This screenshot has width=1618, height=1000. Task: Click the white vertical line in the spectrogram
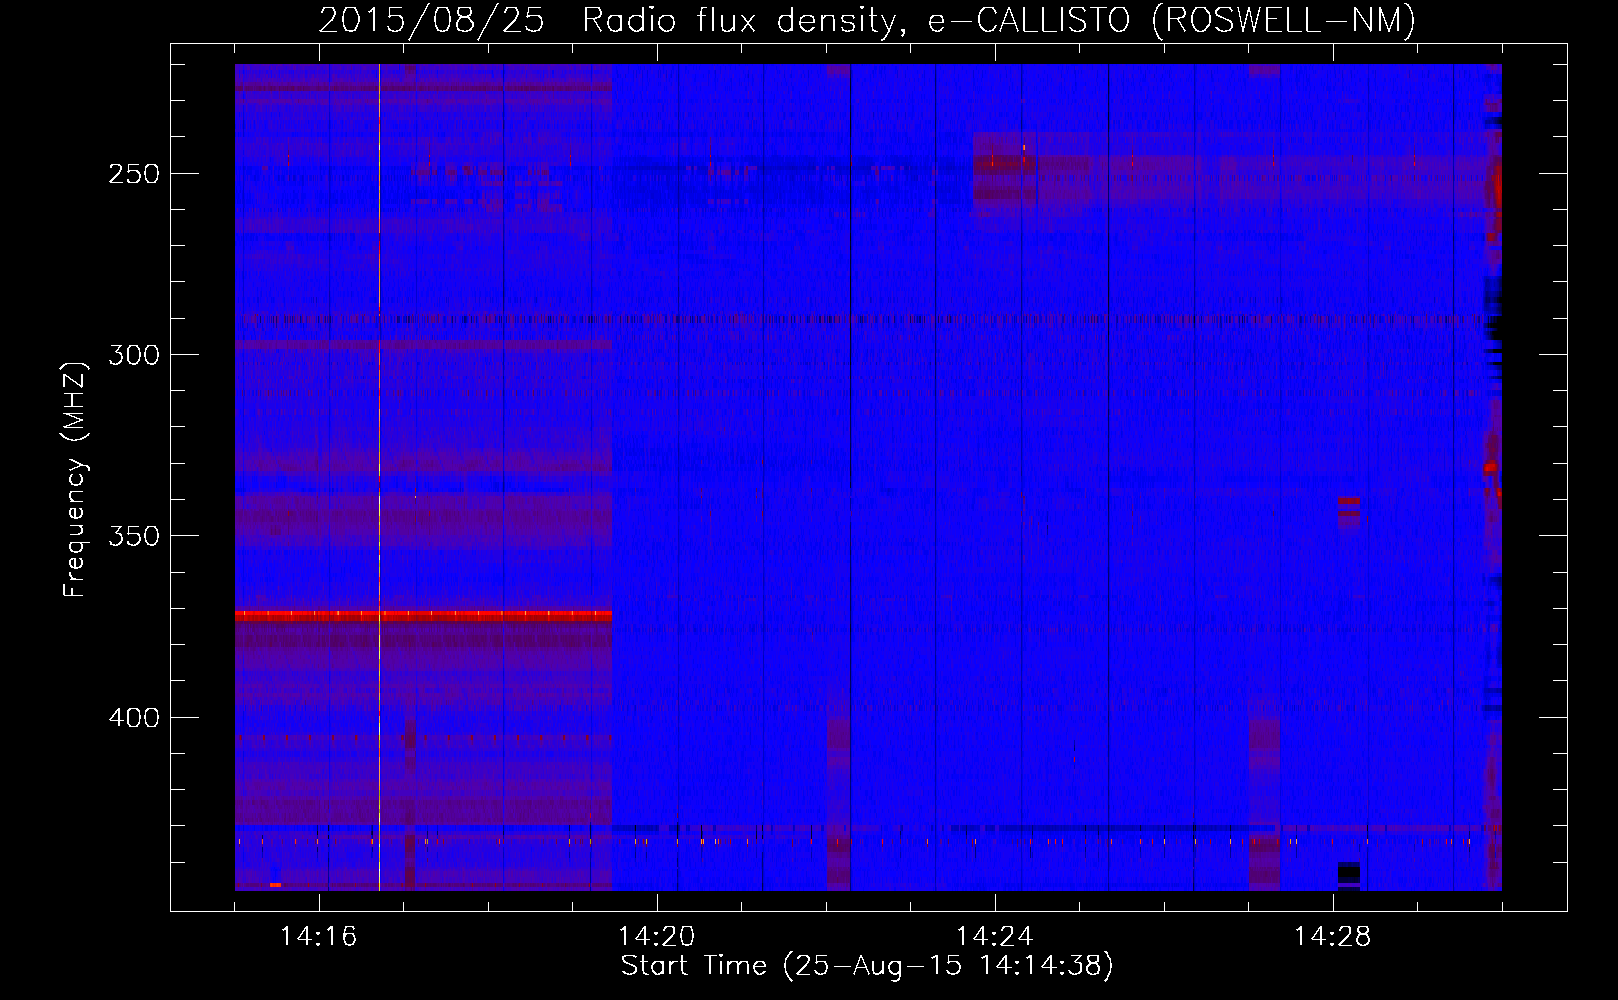(x=379, y=477)
